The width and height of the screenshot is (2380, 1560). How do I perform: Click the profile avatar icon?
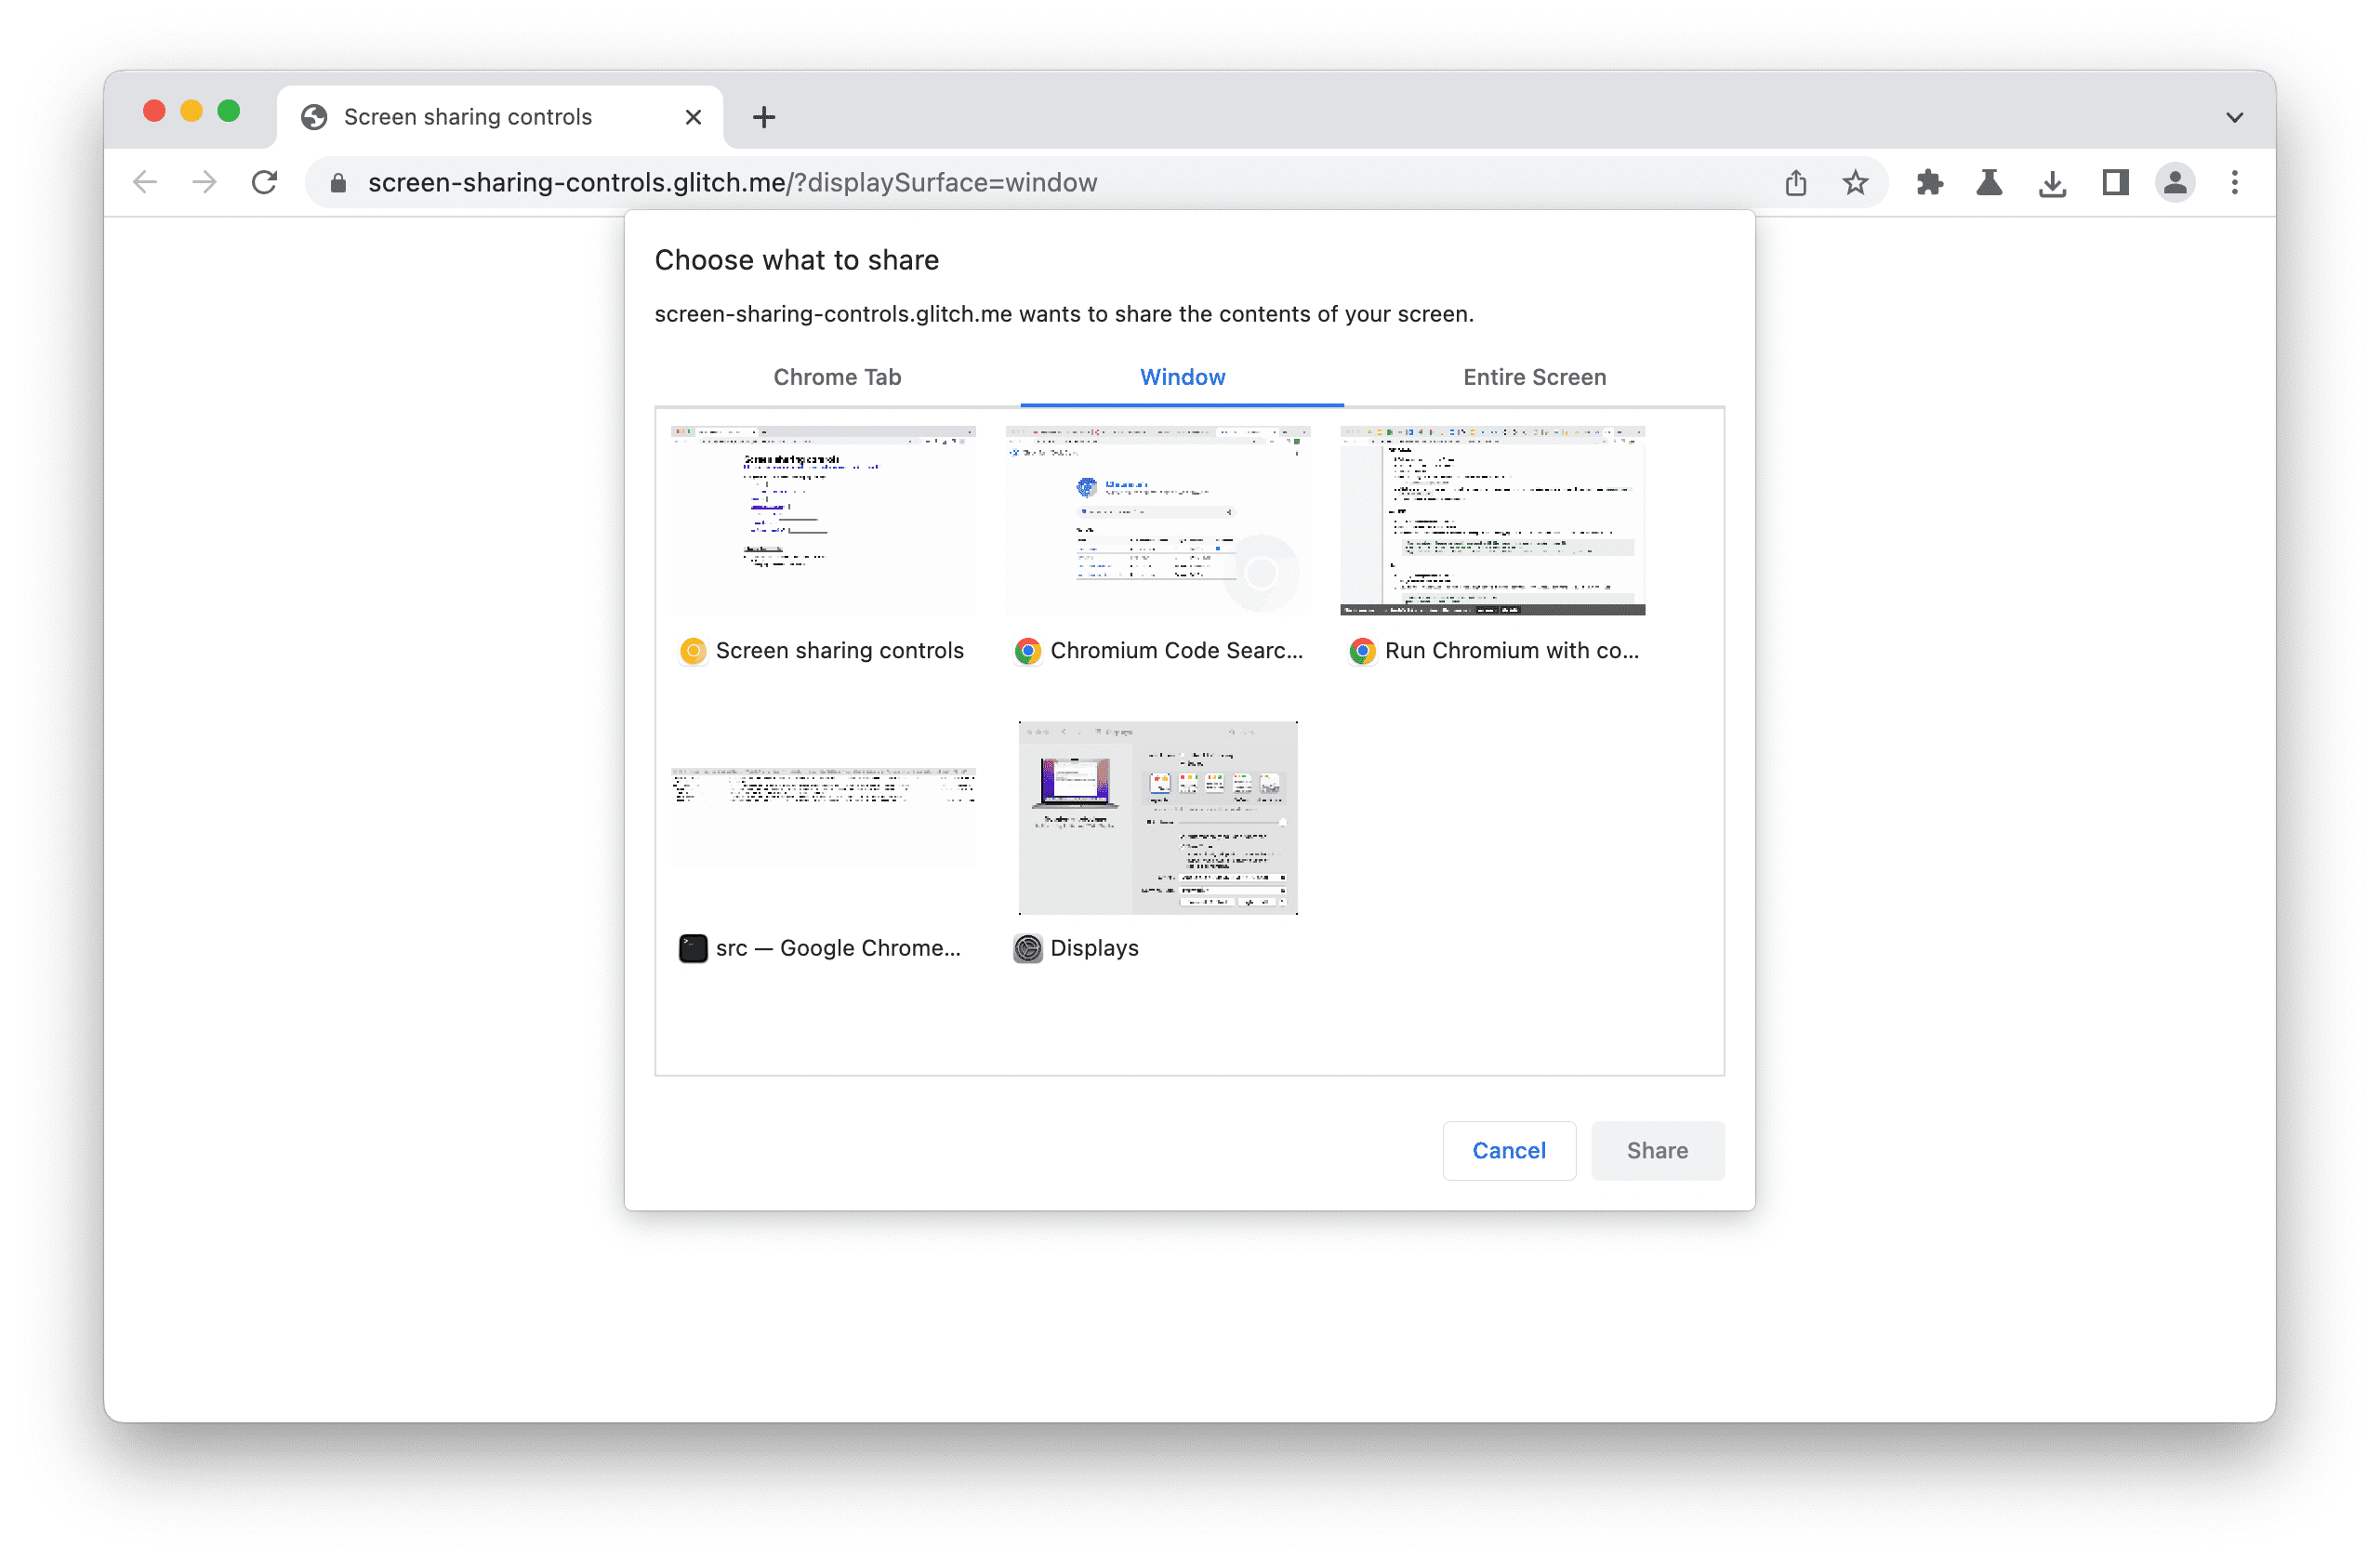2175,183
